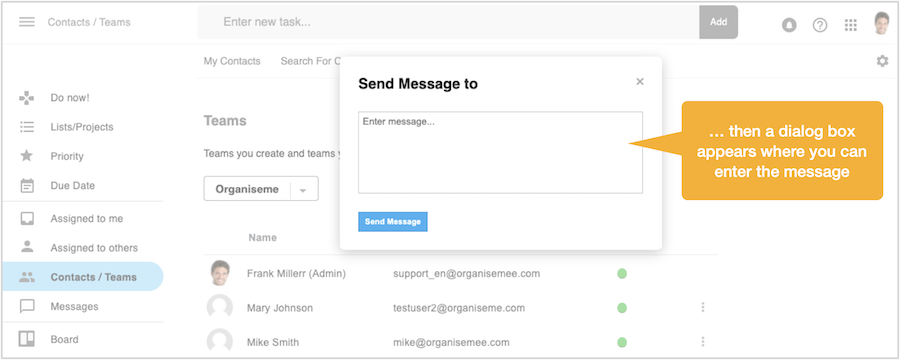900x360 pixels.
Task: Click the Contacts / Teams people icon
Action: [27, 277]
